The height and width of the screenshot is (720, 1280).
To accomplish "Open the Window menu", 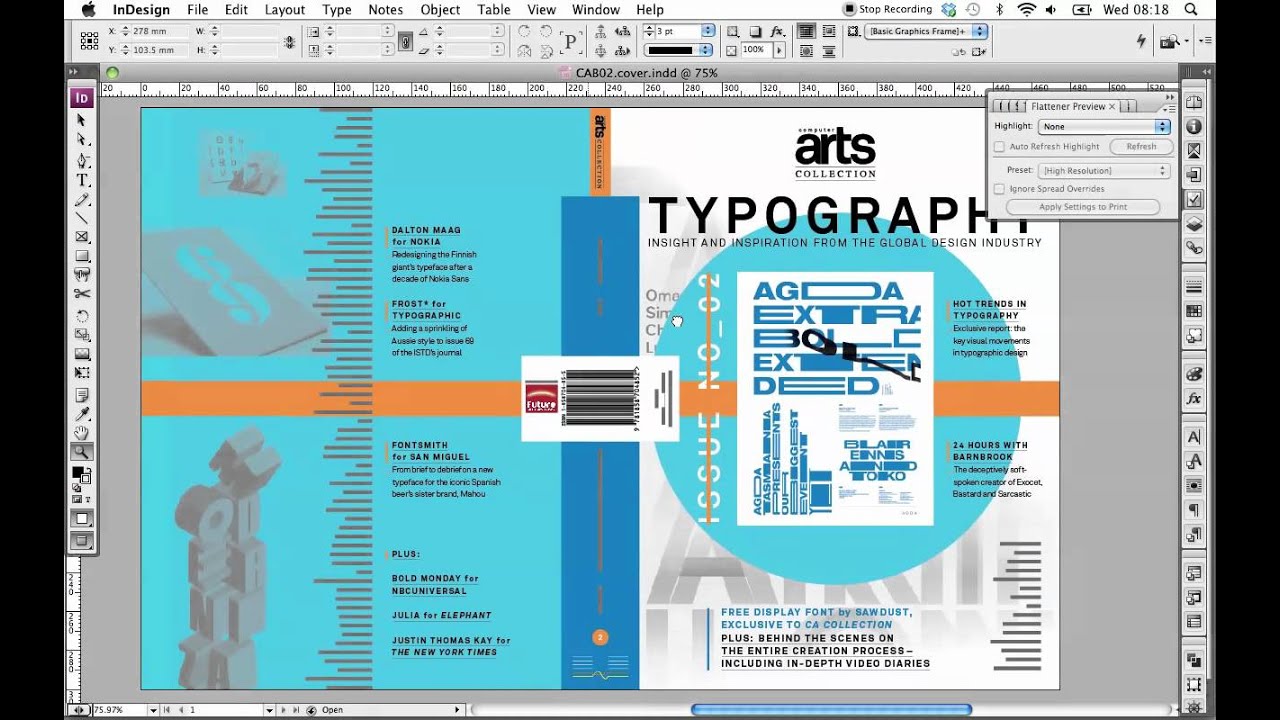I will 596,10.
